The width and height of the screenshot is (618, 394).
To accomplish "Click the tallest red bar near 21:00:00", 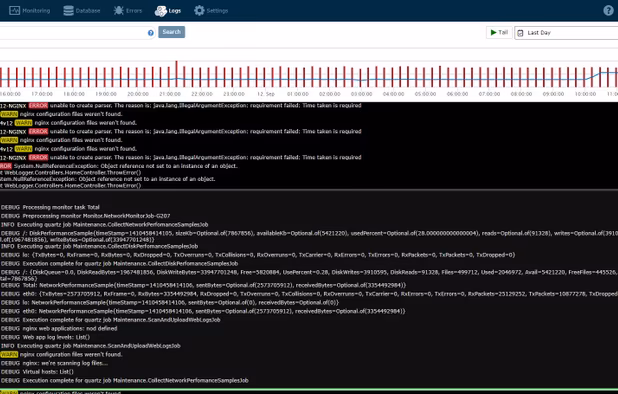I will click(177, 74).
